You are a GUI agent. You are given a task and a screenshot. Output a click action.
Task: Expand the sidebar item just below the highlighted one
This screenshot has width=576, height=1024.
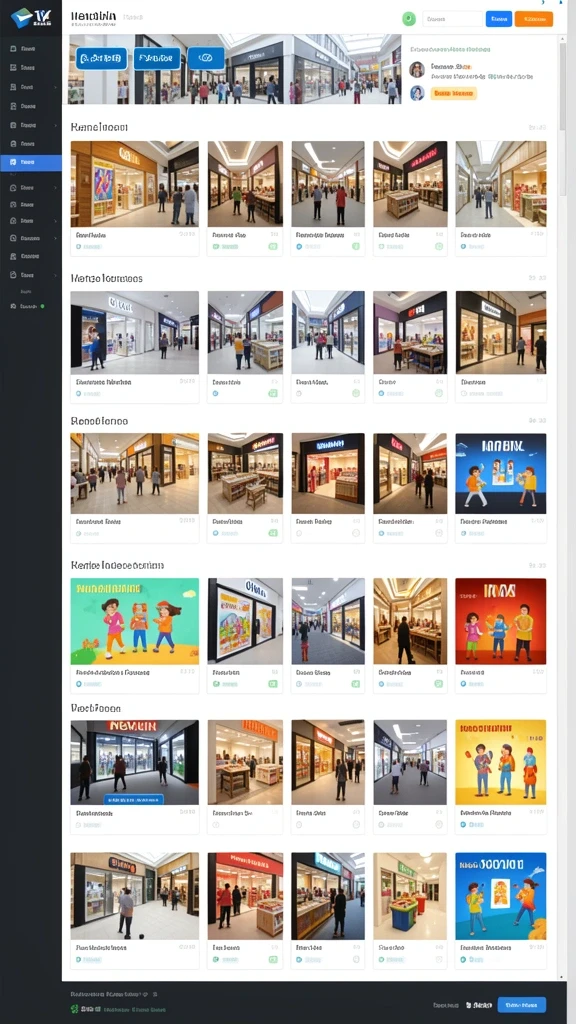pos(31,187)
